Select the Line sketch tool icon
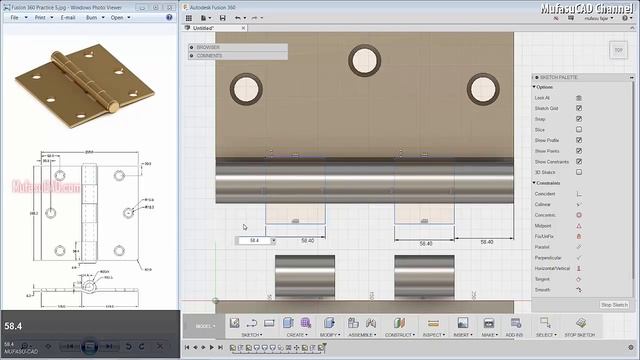The height and width of the screenshot is (360, 640). point(251,323)
